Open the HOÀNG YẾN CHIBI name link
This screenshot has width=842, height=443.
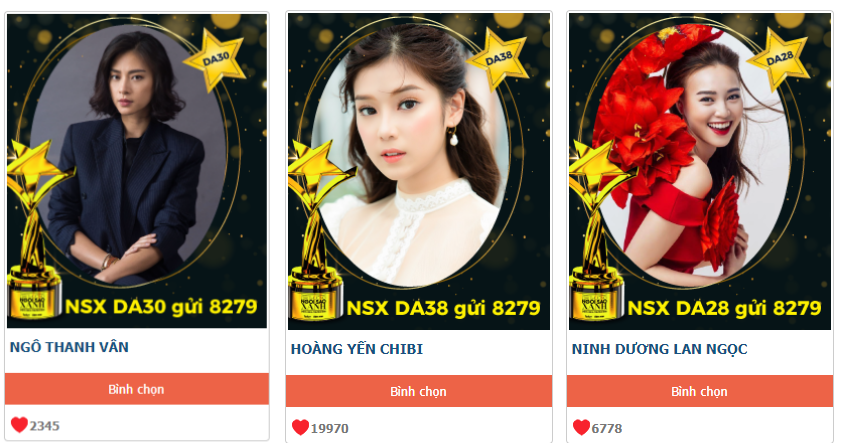click(x=357, y=349)
